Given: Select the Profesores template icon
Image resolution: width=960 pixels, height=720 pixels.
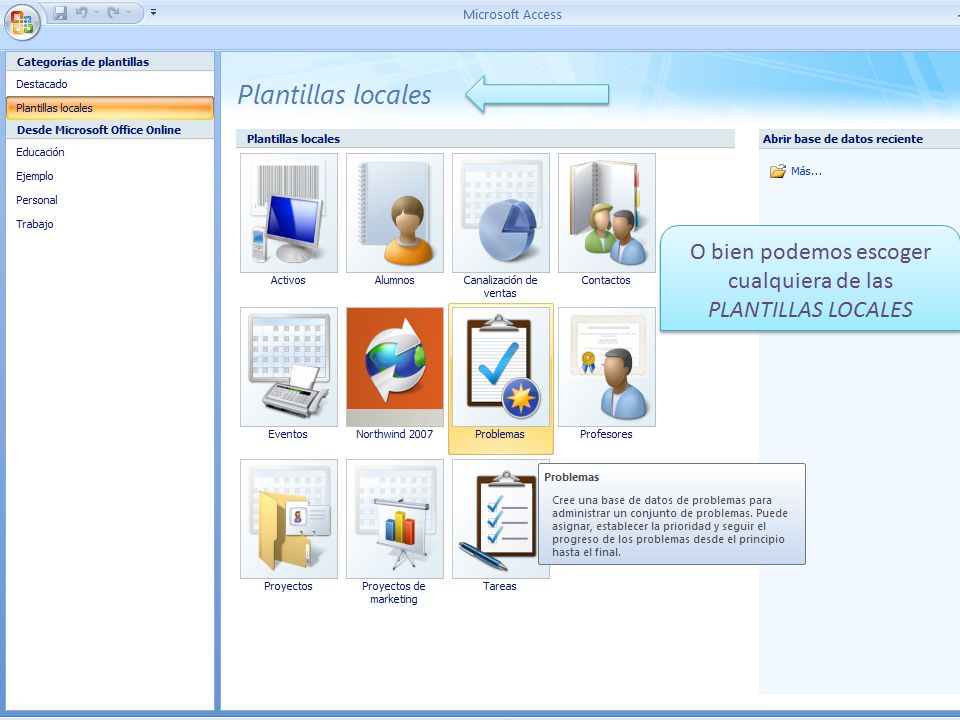Looking at the screenshot, I should [607, 367].
